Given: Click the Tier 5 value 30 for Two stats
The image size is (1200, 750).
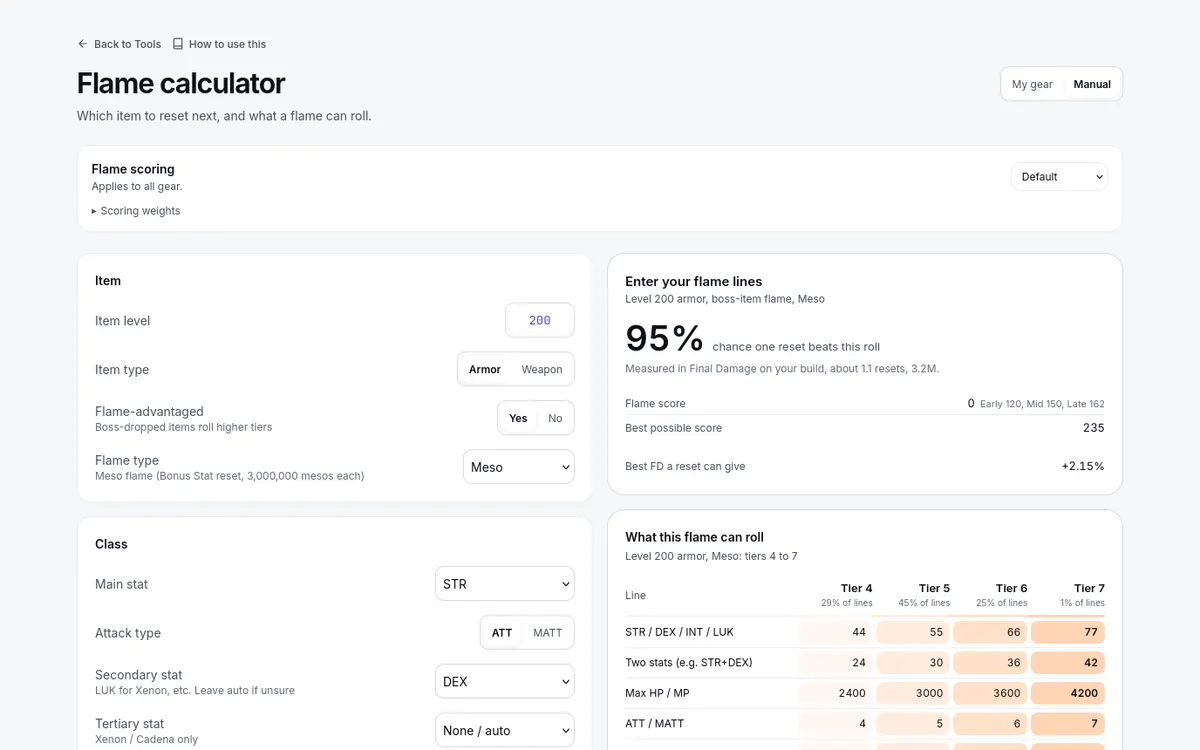Looking at the screenshot, I should coord(914,662).
